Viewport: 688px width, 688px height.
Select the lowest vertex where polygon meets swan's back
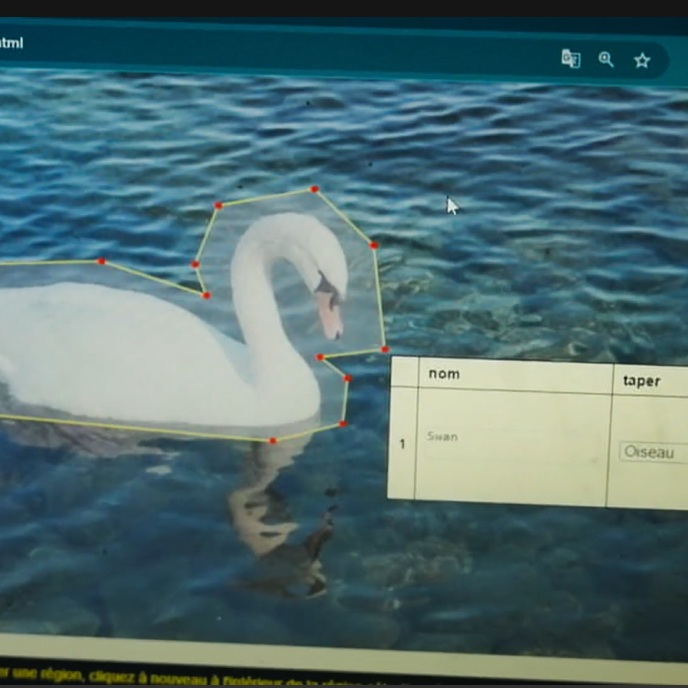click(x=206, y=295)
